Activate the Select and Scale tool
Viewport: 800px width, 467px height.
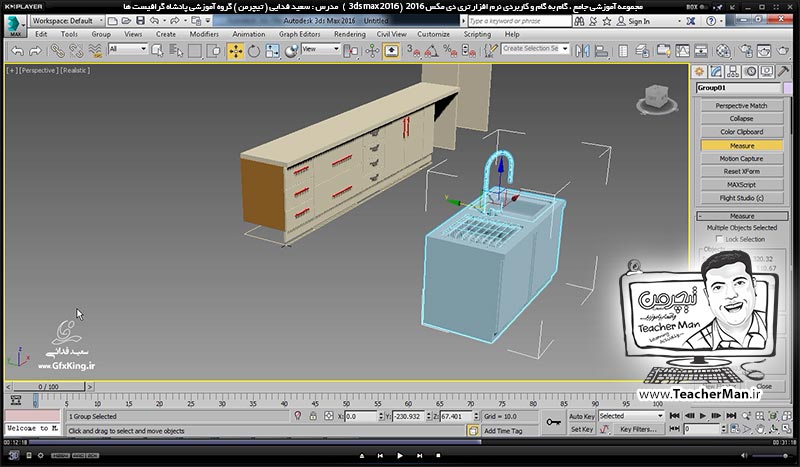272,51
